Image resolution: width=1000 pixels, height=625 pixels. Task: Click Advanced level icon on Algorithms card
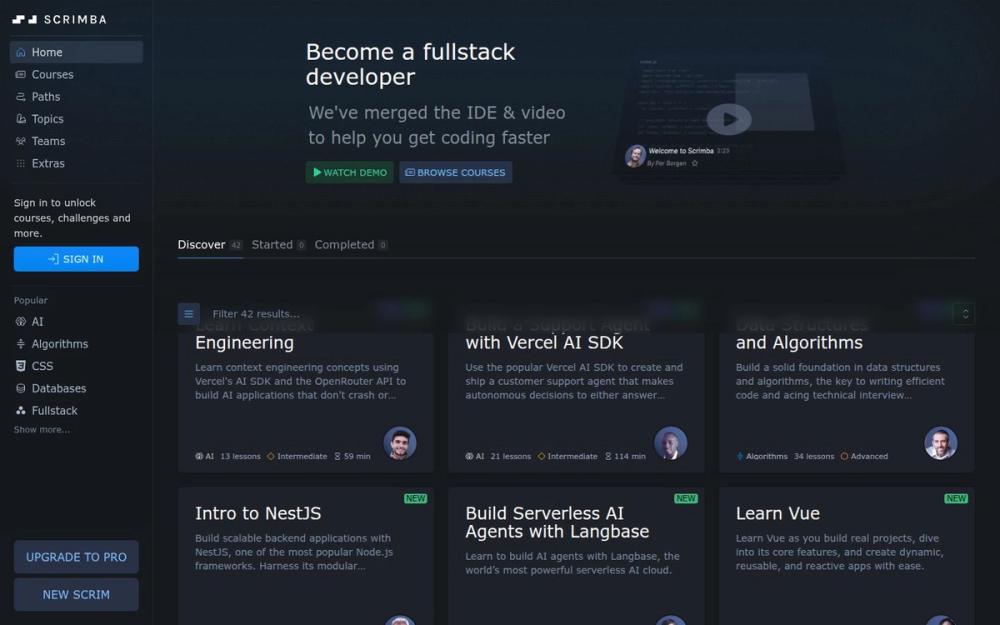tap(844, 457)
